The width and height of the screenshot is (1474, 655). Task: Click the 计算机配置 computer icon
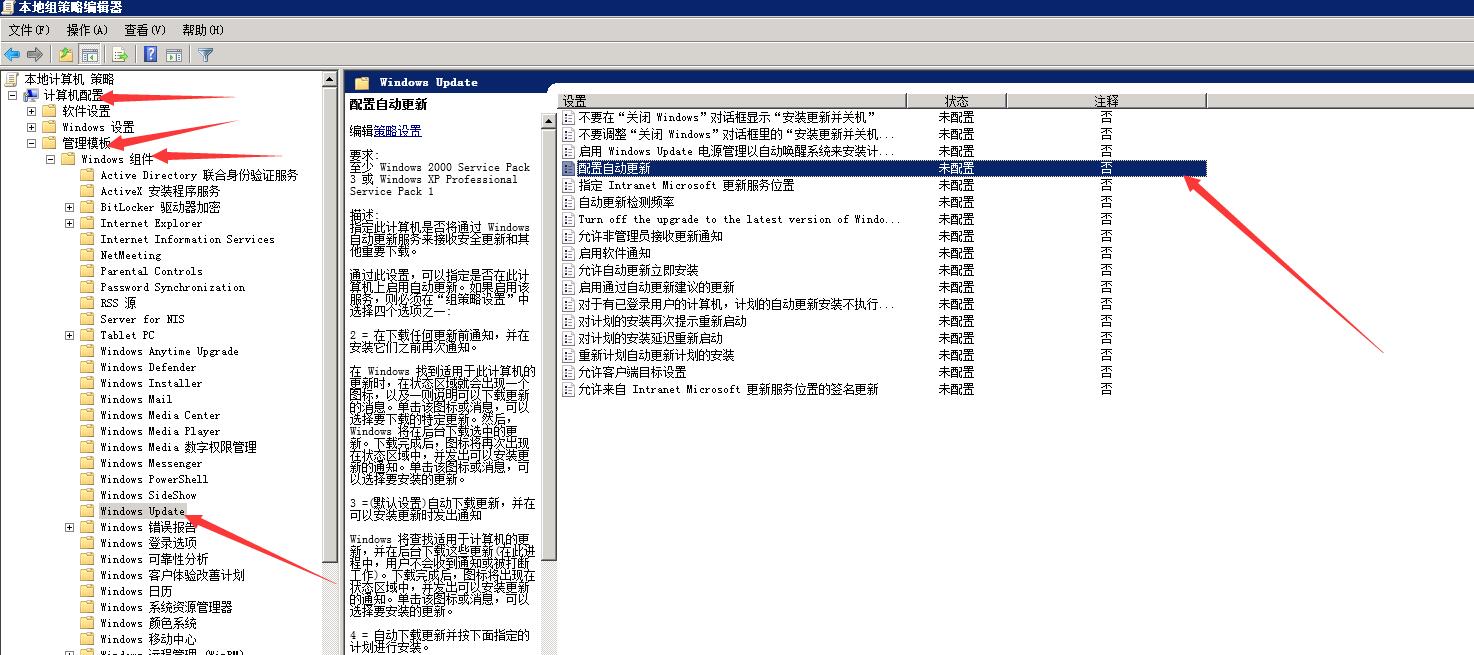point(31,95)
